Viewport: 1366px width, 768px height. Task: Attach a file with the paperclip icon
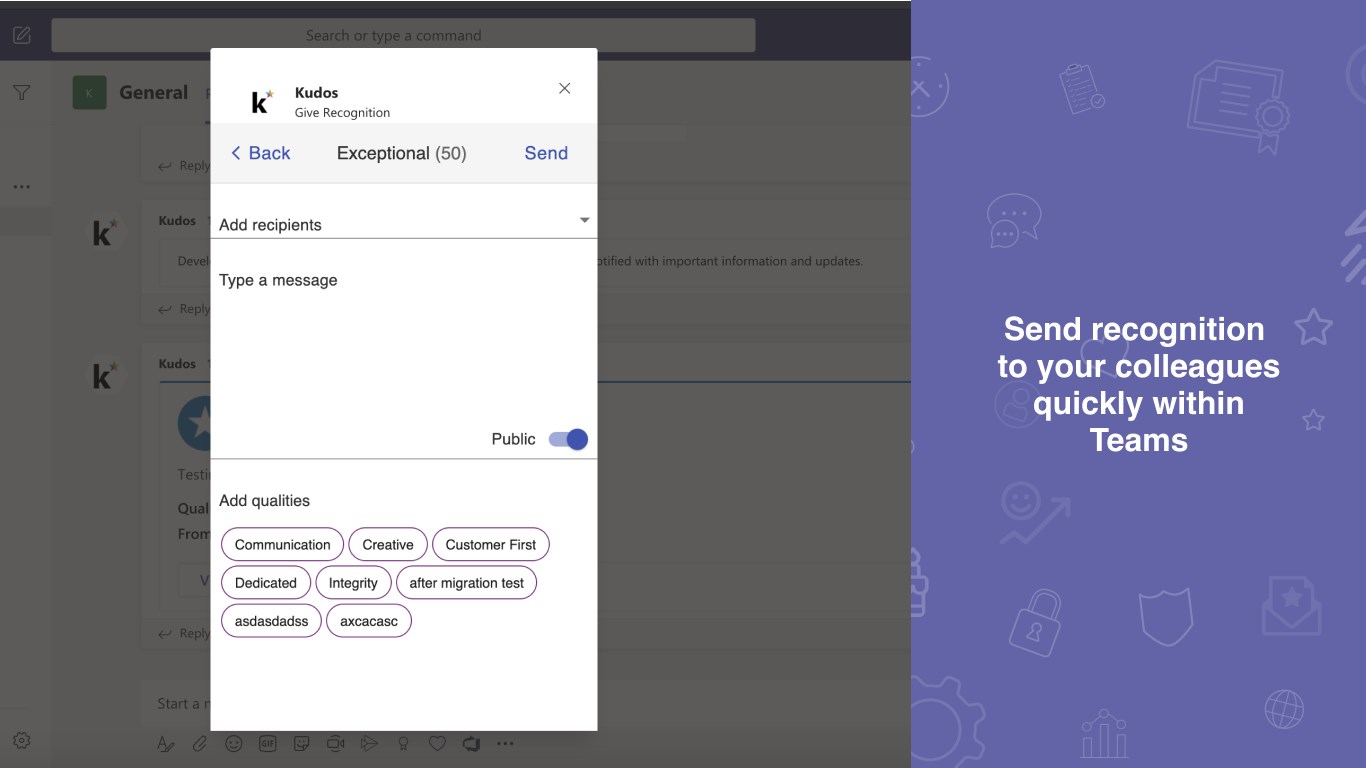pyautogui.click(x=200, y=744)
